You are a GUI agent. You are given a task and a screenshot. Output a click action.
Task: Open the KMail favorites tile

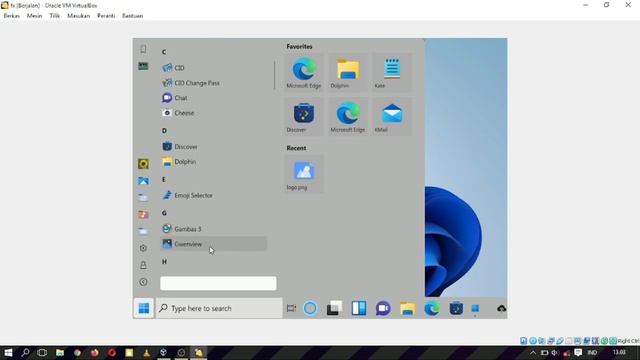coord(392,117)
